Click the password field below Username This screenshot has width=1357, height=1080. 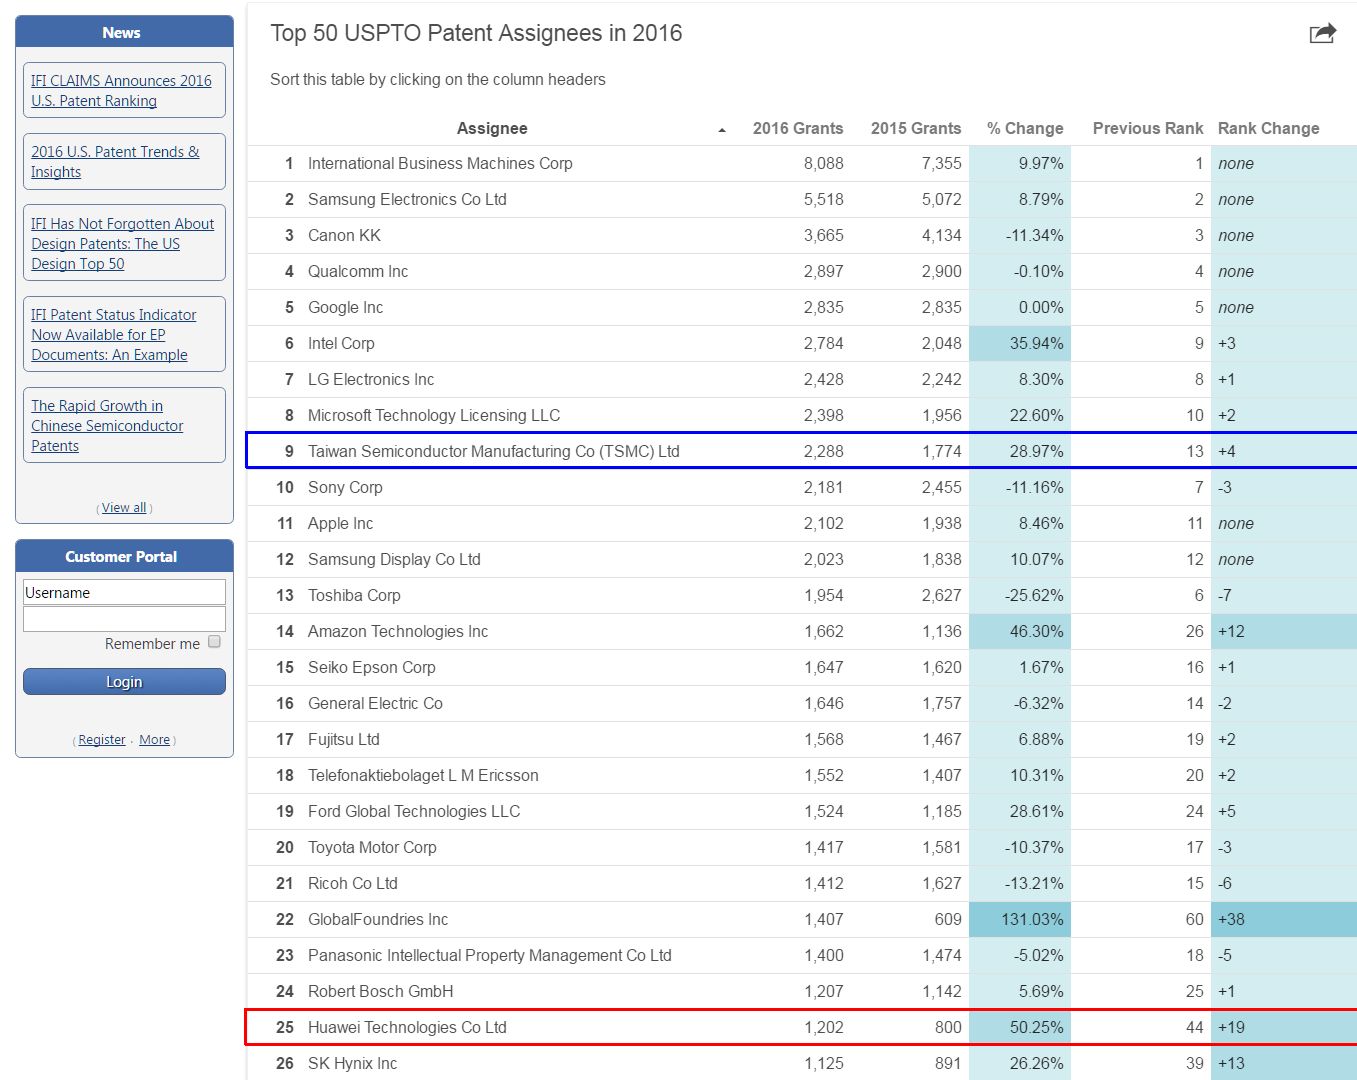tap(124, 619)
